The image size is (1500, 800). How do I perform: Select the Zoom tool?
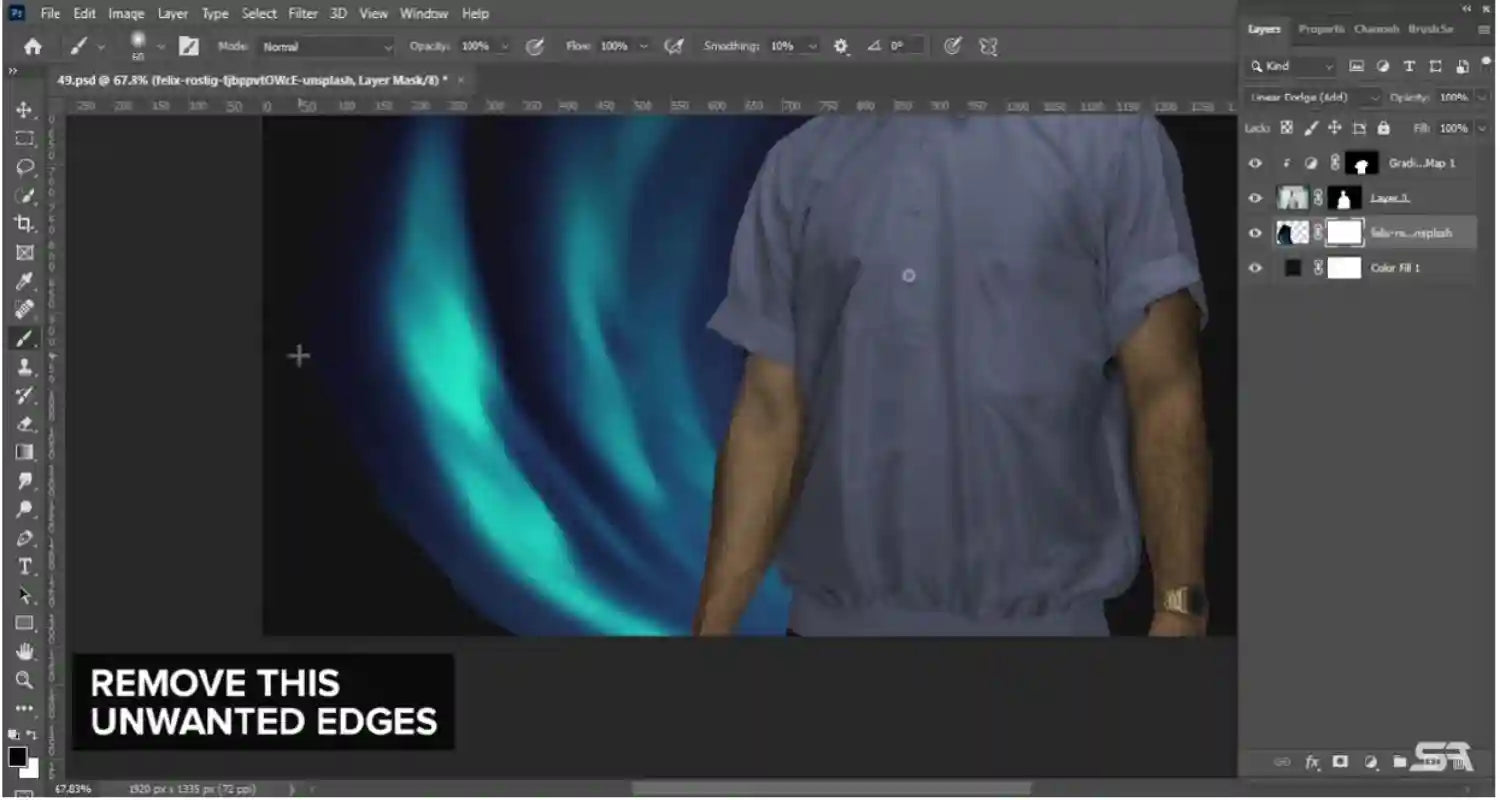click(x=25, y=680)
